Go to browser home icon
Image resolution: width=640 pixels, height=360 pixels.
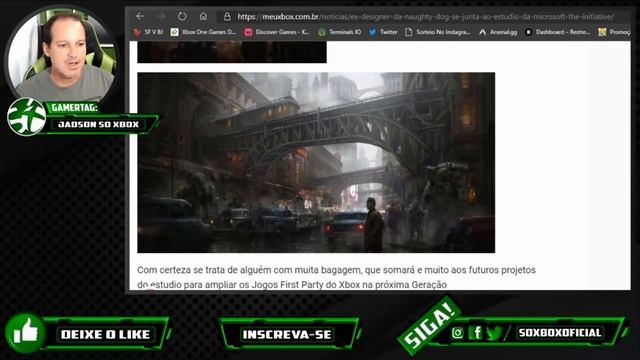tap(203, 16)
